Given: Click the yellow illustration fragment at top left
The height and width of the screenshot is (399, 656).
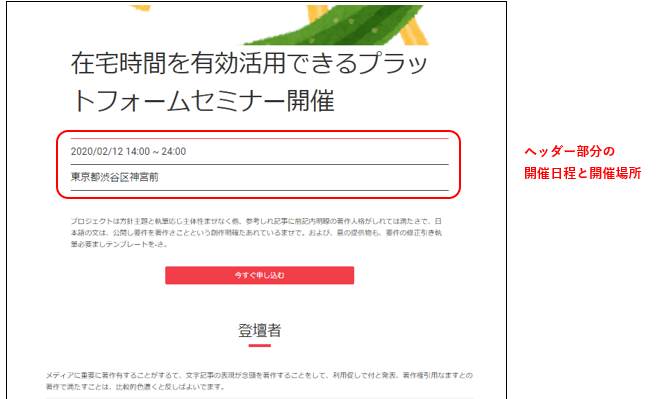Looking at the screenshot, I should 140,8.
